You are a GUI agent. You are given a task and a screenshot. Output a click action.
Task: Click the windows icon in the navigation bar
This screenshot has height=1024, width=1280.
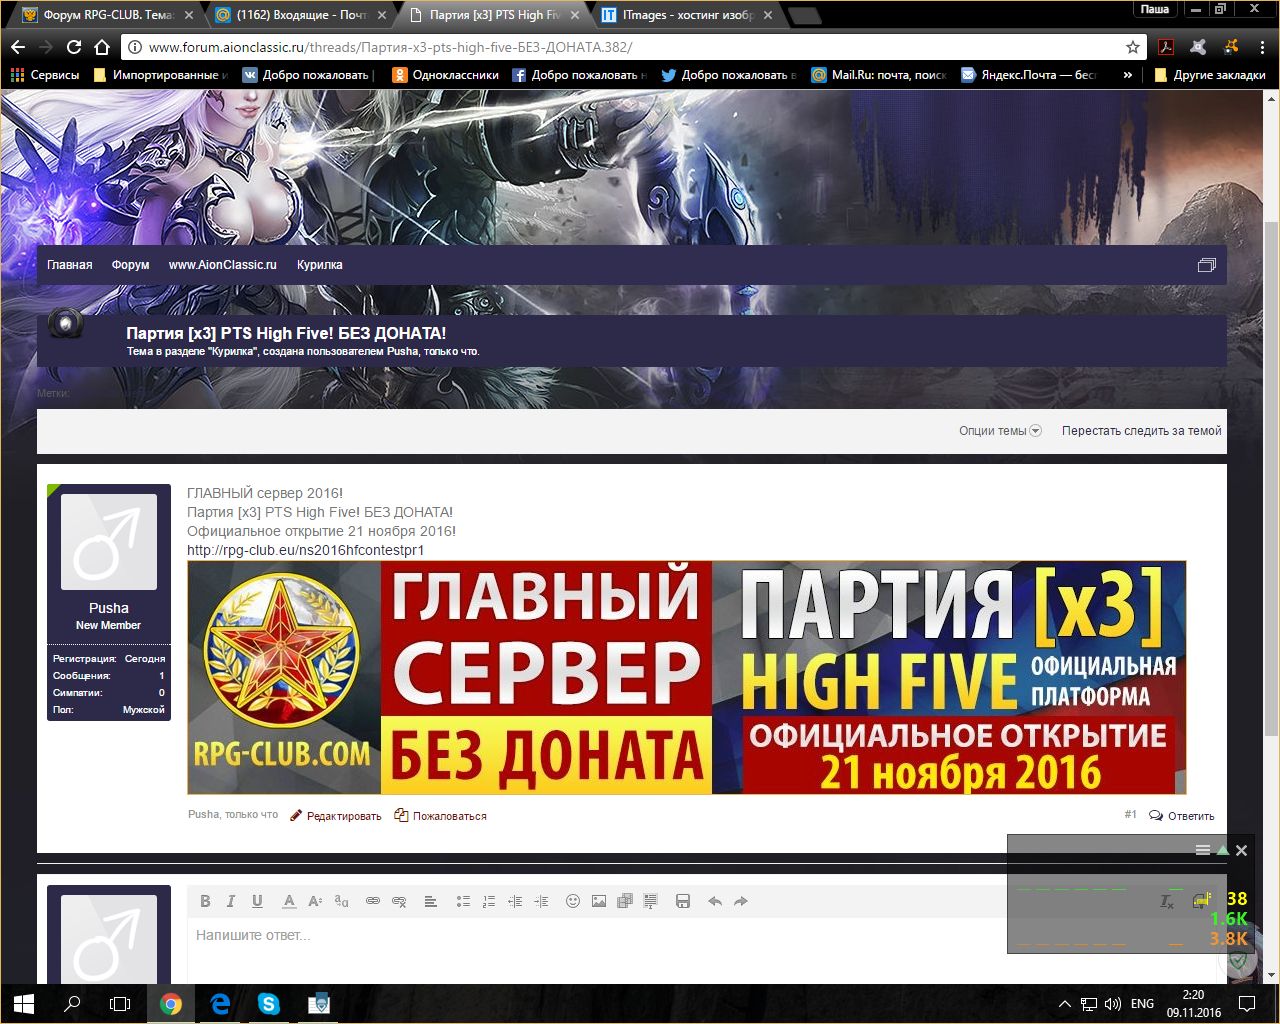1207,265
